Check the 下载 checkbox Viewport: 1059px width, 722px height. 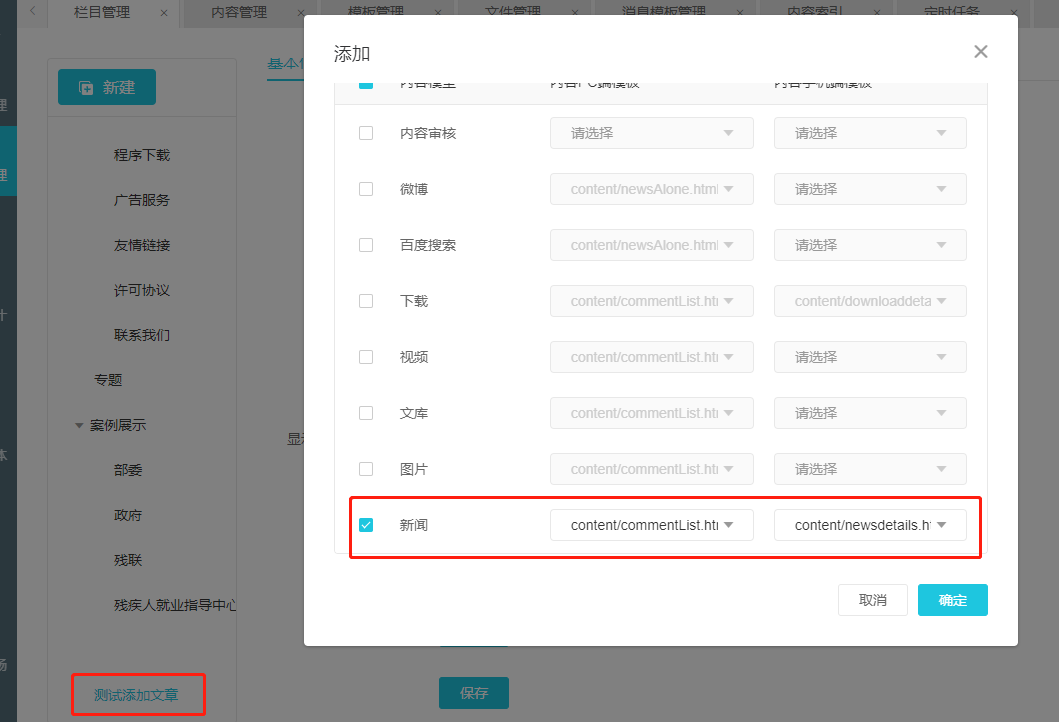click(366, 301)
